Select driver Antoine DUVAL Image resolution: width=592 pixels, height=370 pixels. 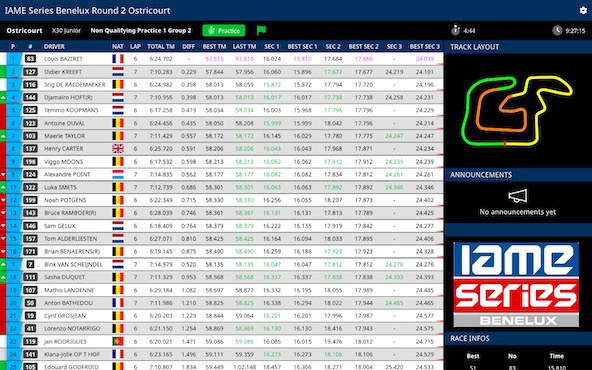(65, 123)
